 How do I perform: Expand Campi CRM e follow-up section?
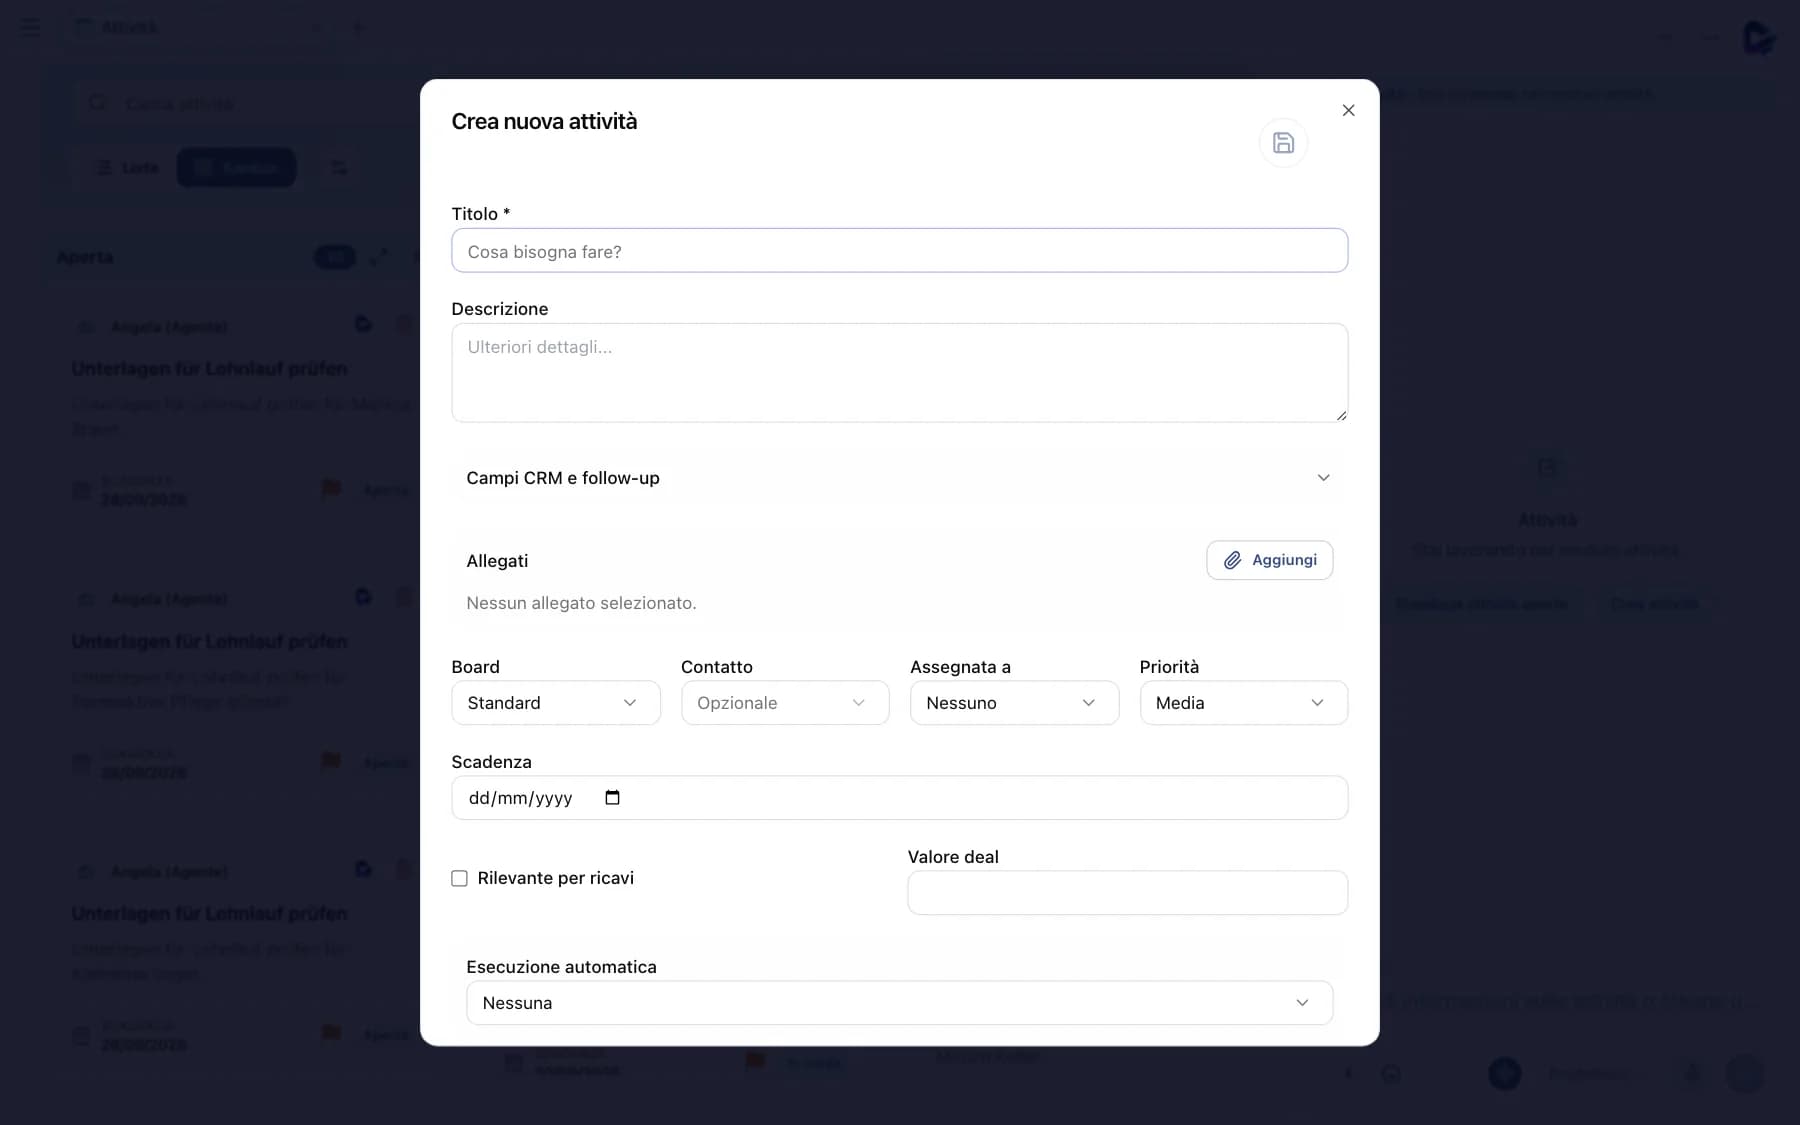click(x=899, y=478)
